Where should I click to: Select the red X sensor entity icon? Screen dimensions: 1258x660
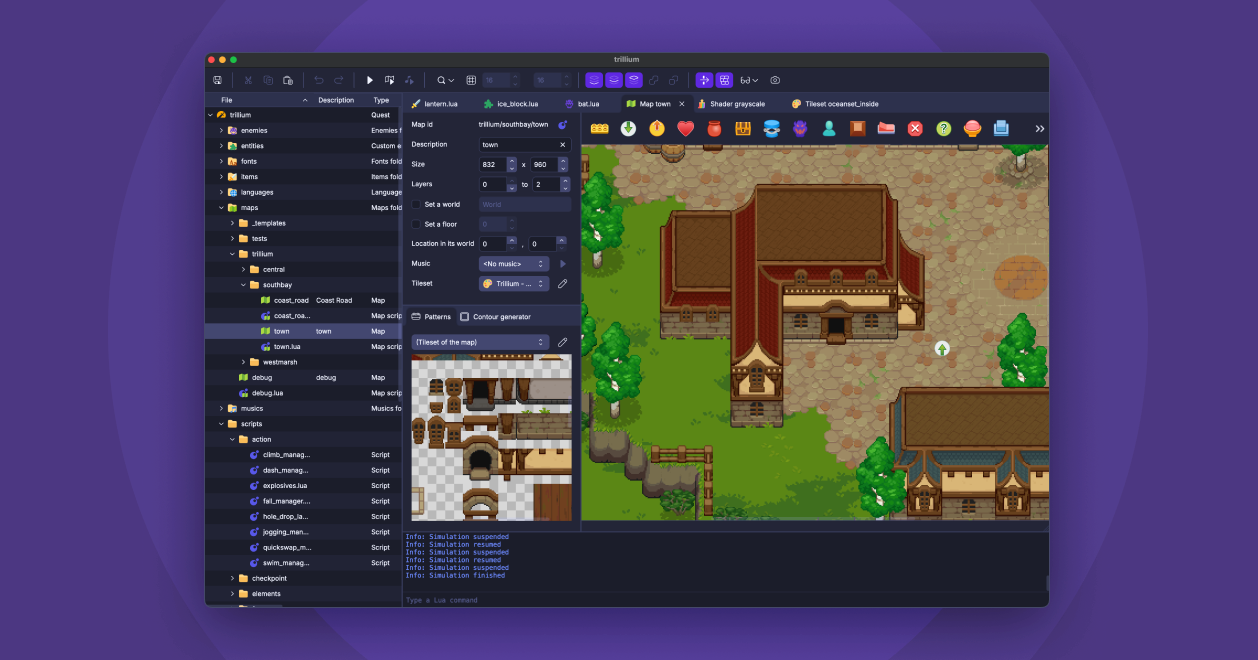[915, 128]
